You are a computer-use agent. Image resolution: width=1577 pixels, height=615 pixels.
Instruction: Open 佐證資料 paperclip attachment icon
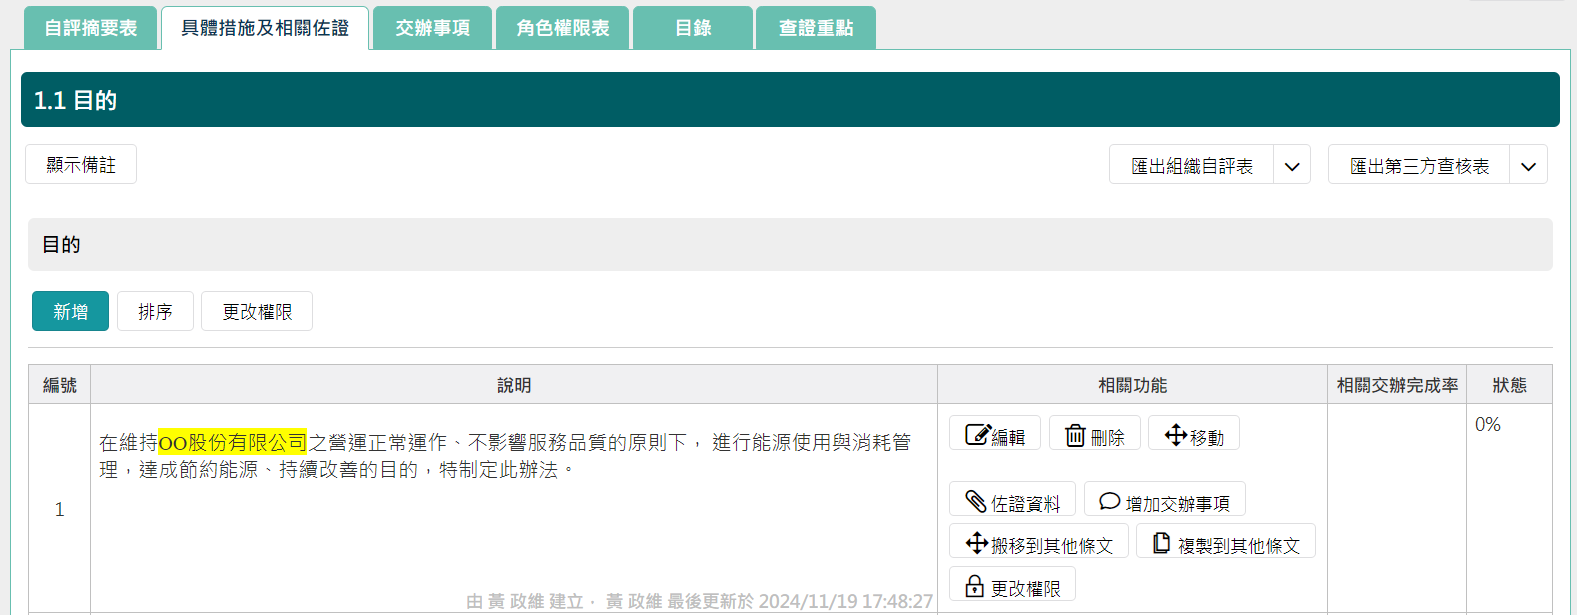click(976, 502)
